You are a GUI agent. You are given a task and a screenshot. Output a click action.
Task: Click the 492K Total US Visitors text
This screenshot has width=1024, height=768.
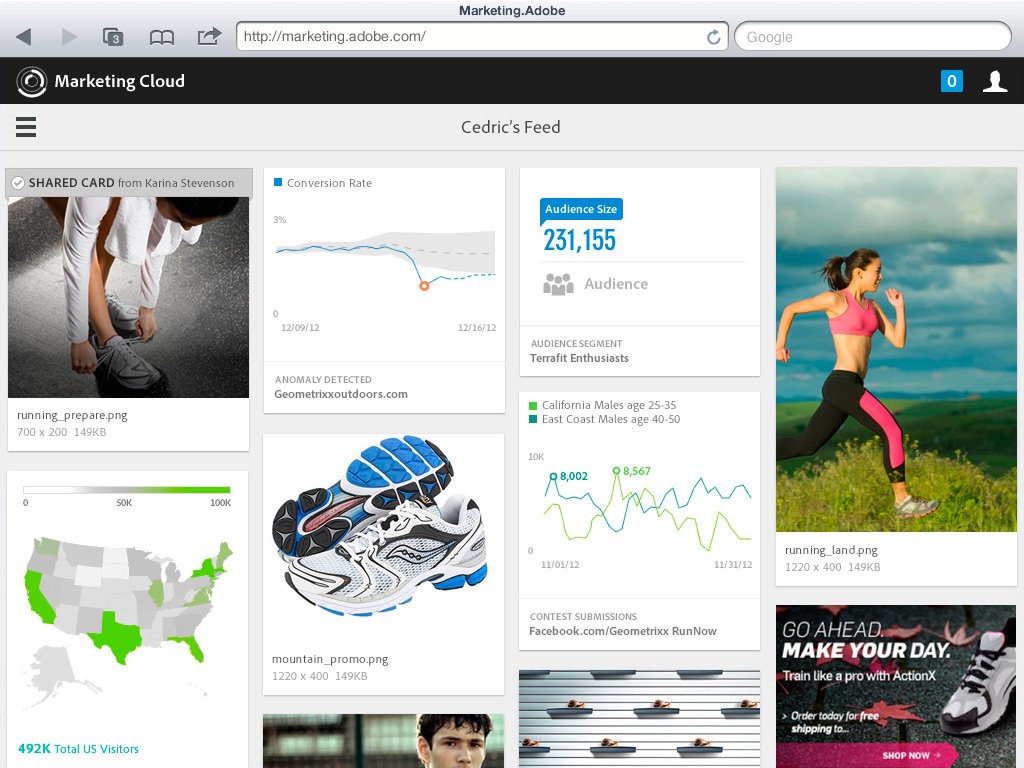coord(78,748)
